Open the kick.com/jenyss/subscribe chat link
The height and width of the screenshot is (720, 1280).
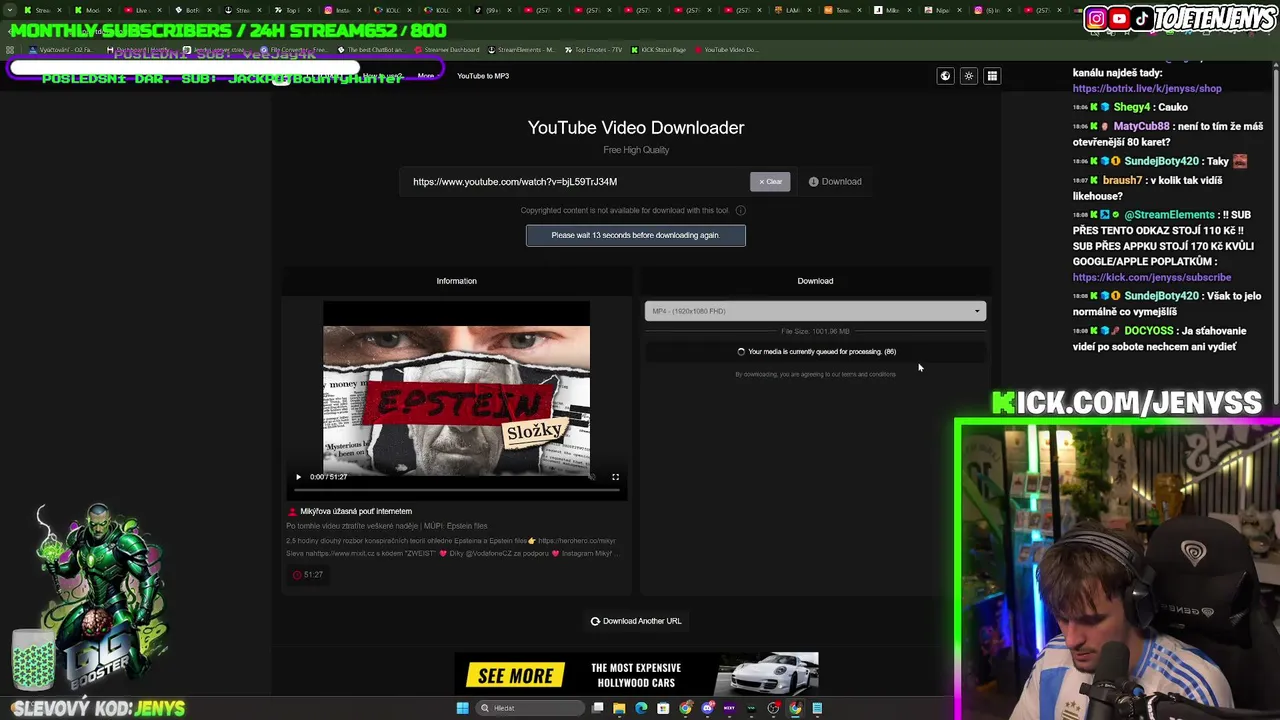[1152, 277]
